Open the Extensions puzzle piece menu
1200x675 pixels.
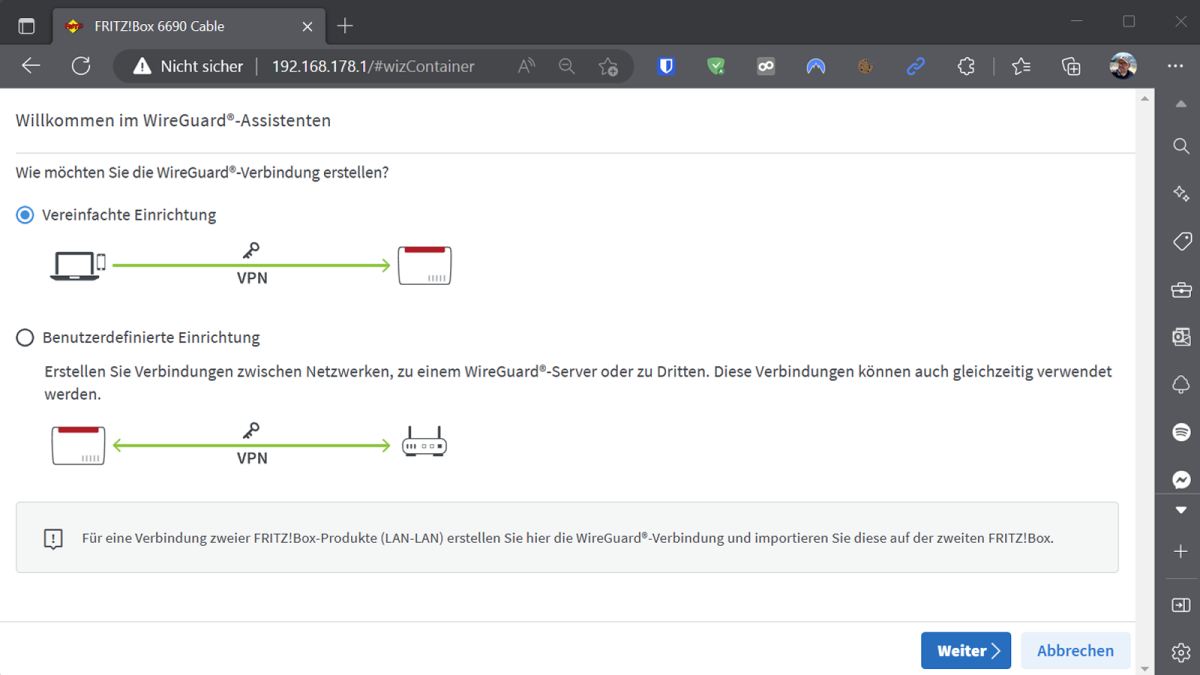click(x=966, y=66)
